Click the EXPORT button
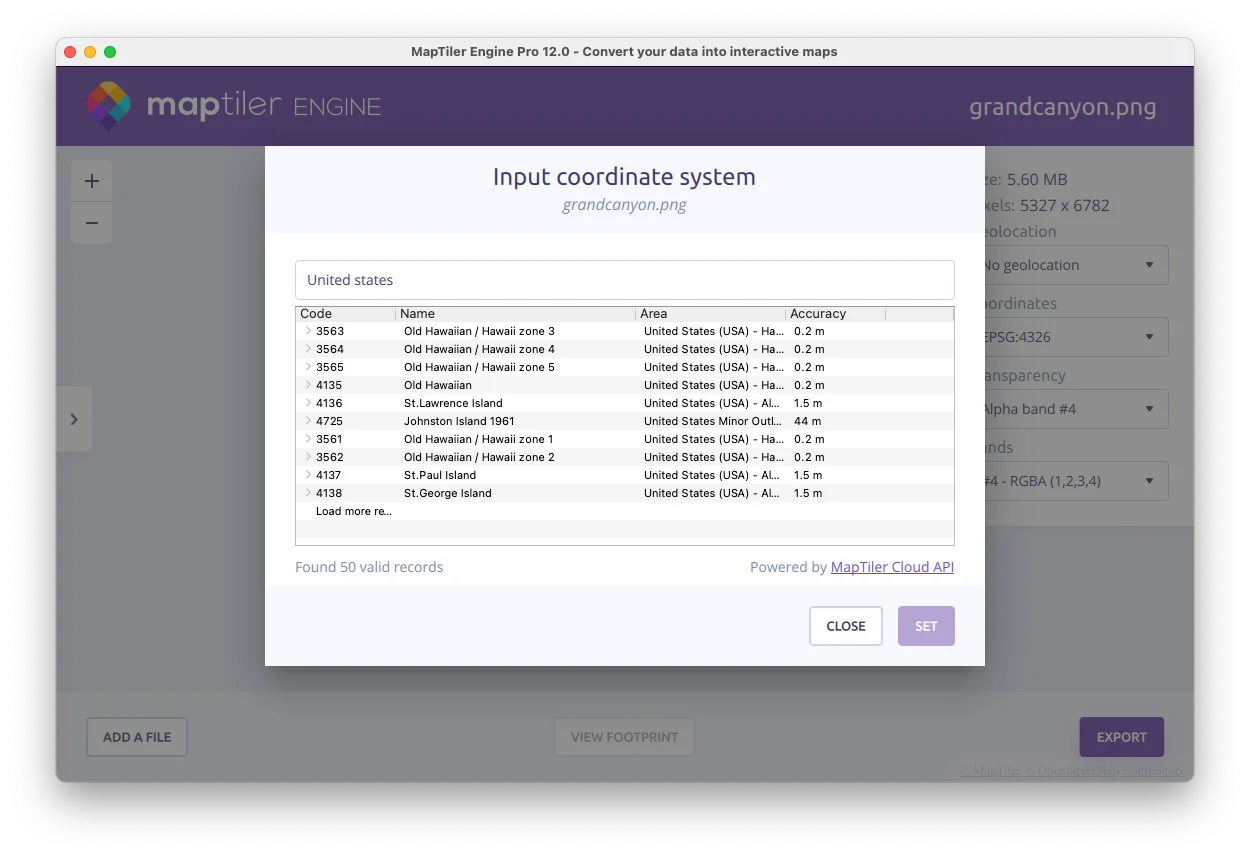Image resolution: width=1250 pixels, height=856 pixels. tap(1121, 737)
